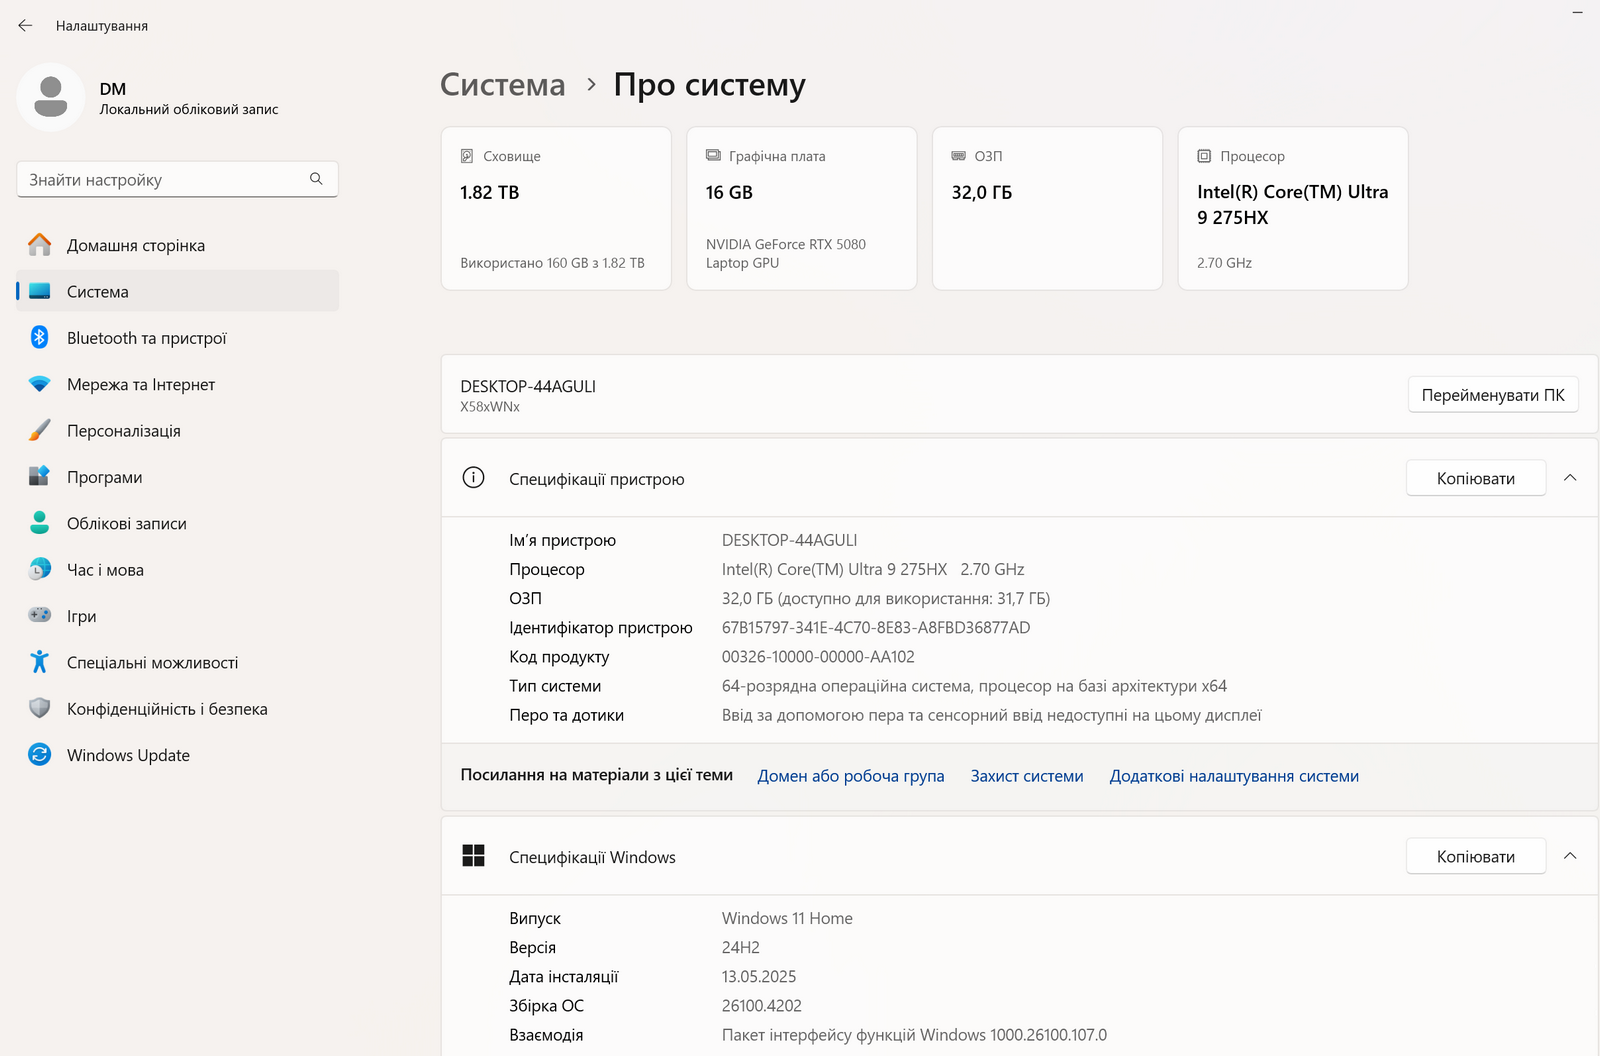Click the Графічна плата card icon
Image resolution: width=1600 pixels, height=1056 pixels.
(713, 156)
